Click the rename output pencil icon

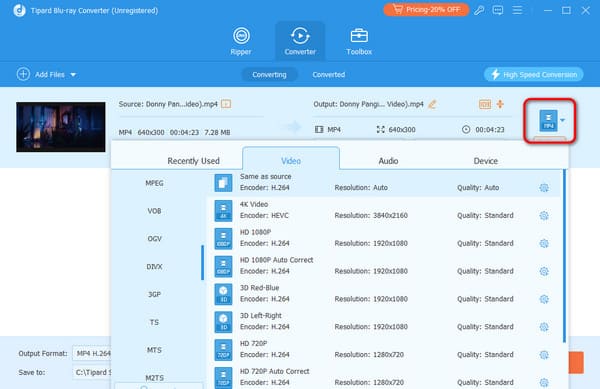pyautogui.click(x=432, y=104)
